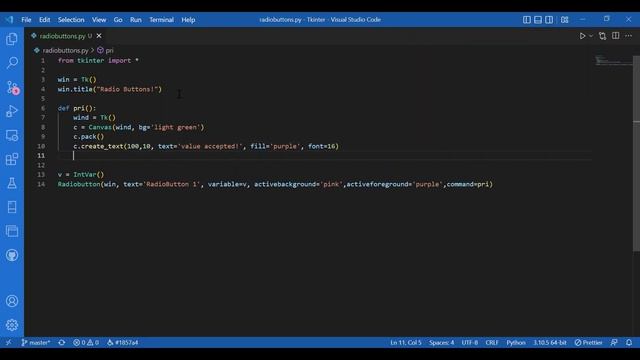Image resolution: width=640 pixels, height=360 pixels.
Task: Open the Go menu
Action: point(118,20)
